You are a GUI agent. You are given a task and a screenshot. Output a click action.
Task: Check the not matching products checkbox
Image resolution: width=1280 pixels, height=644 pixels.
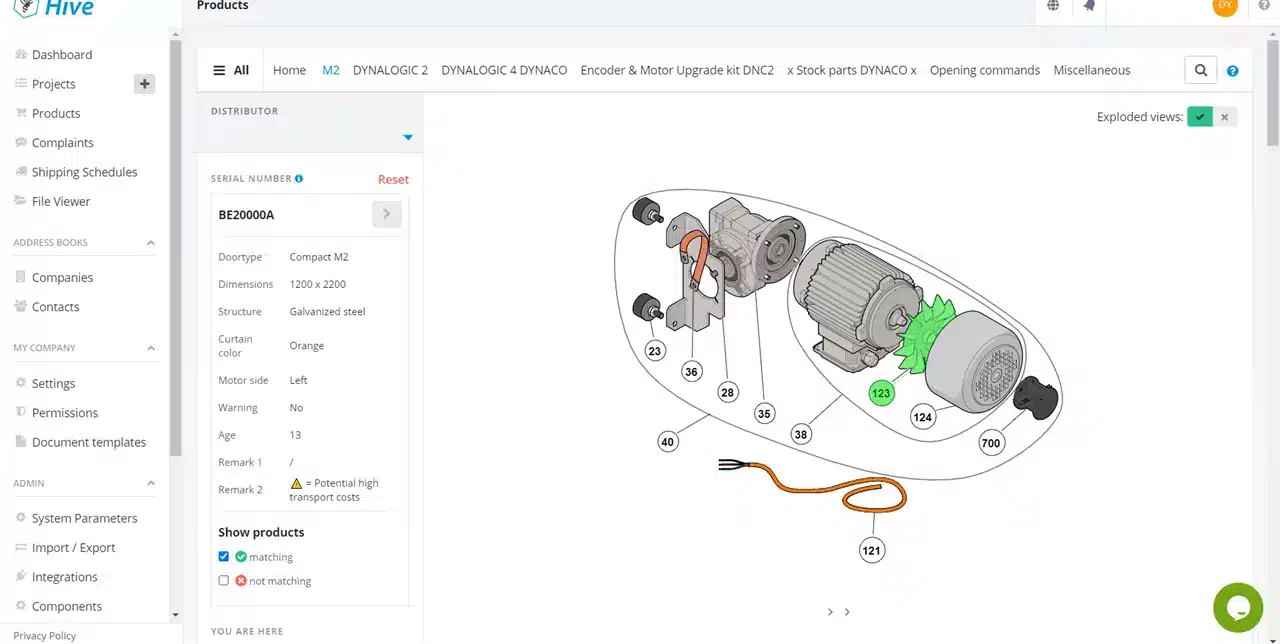tap(224, 581)
